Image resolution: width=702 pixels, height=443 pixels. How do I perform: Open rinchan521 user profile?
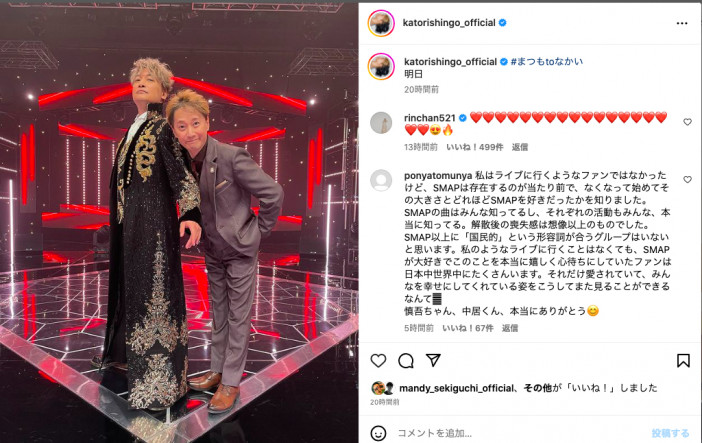[x=429, y=118]
